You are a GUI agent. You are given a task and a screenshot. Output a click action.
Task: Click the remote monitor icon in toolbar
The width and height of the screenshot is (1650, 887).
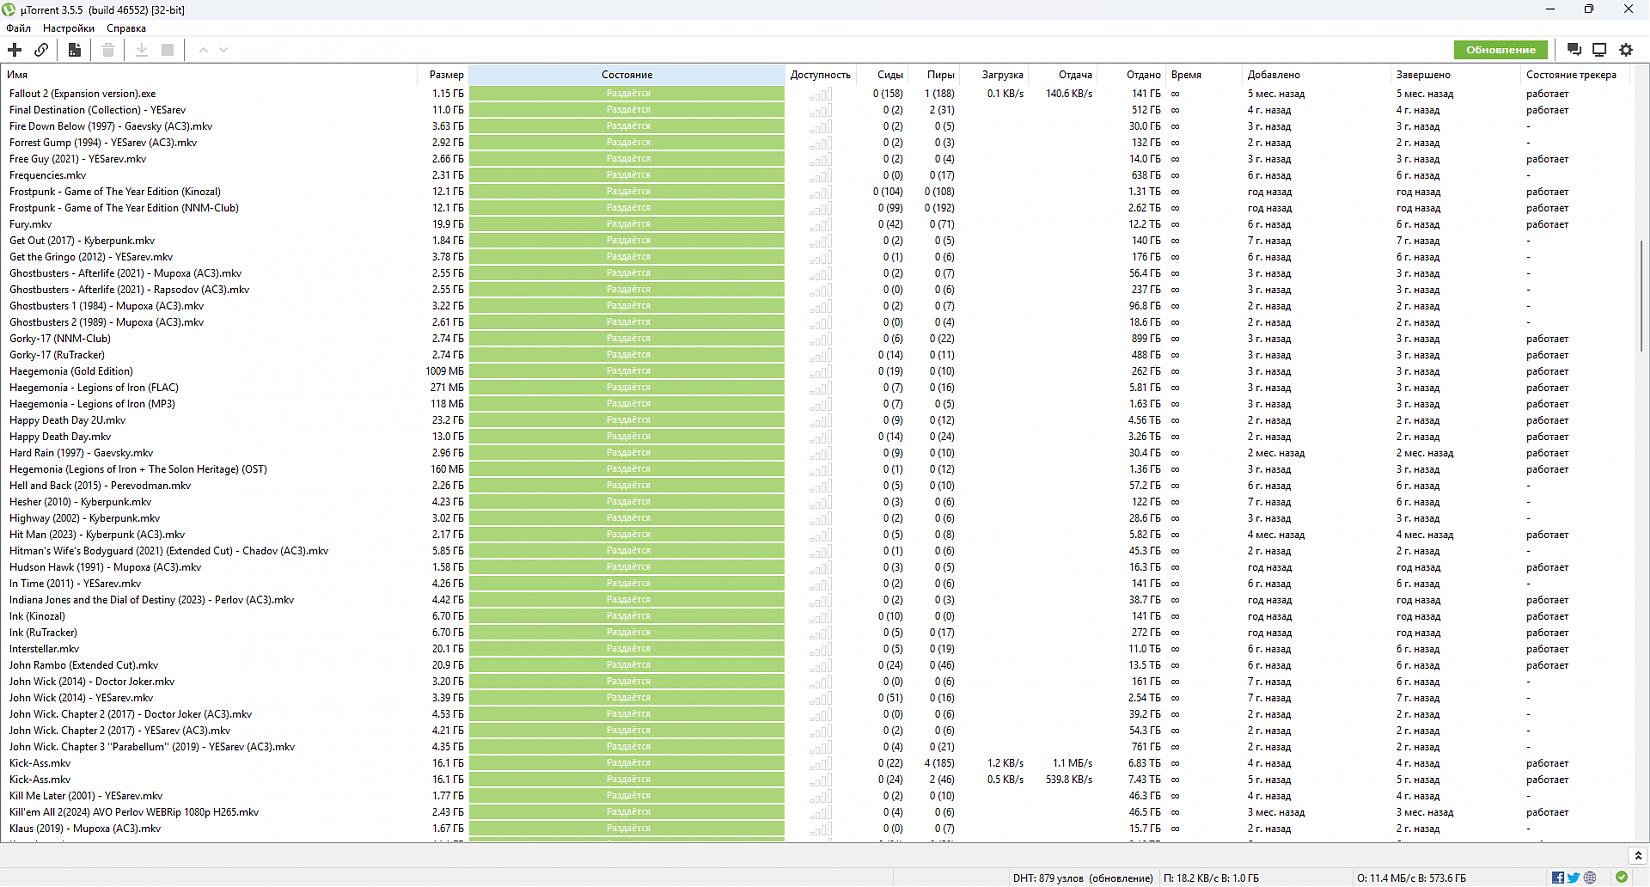tap(1599, 50)
